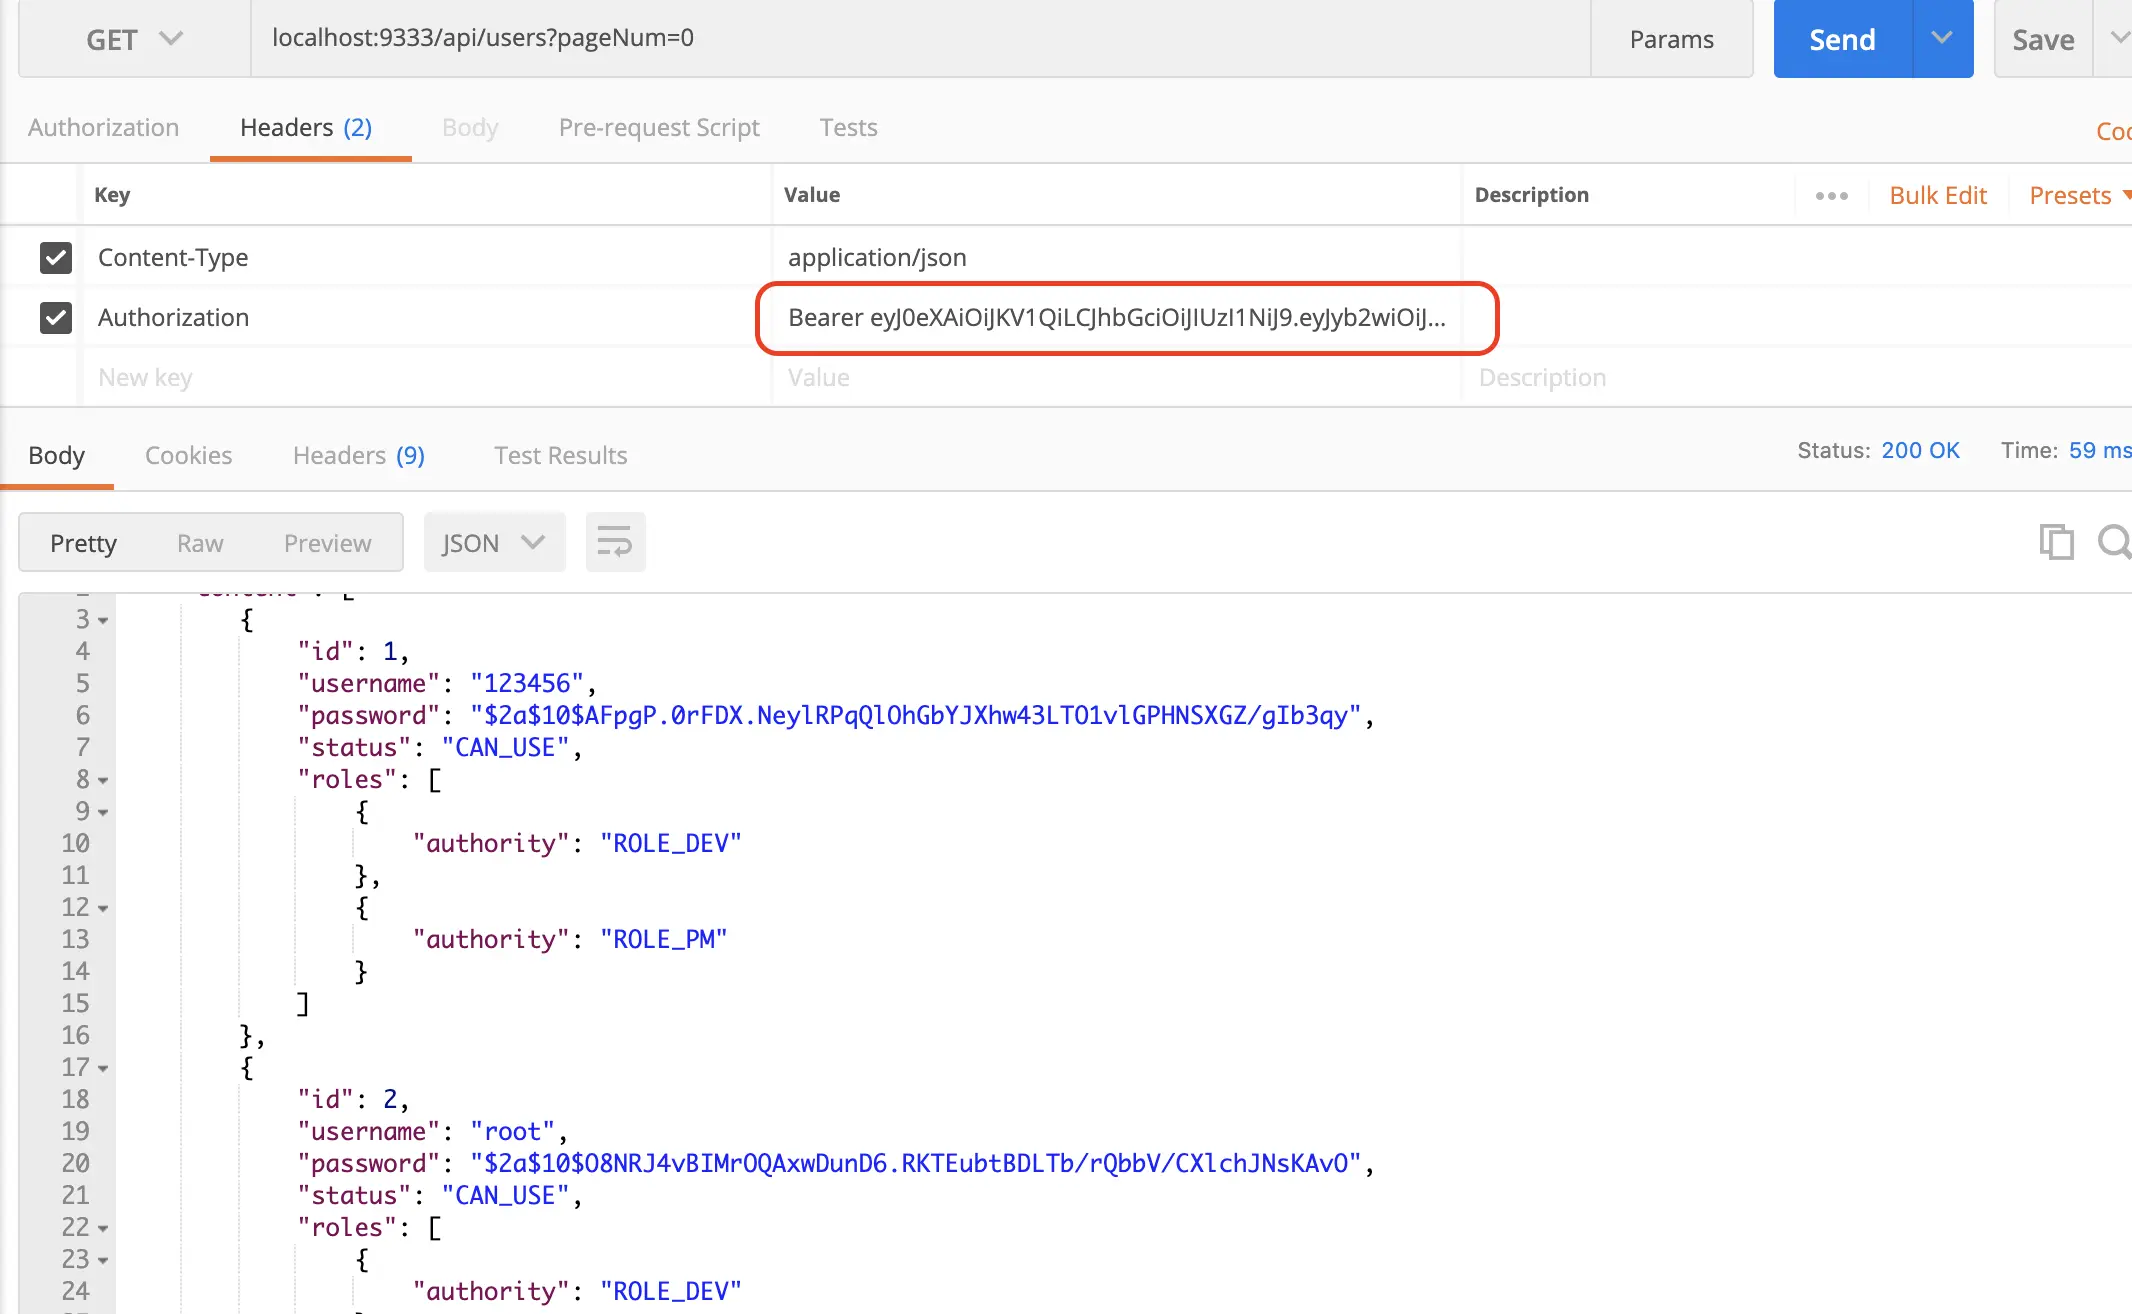
Task: Switch response view to Raw
Action: pyautogui.click(x=200, y=542)
